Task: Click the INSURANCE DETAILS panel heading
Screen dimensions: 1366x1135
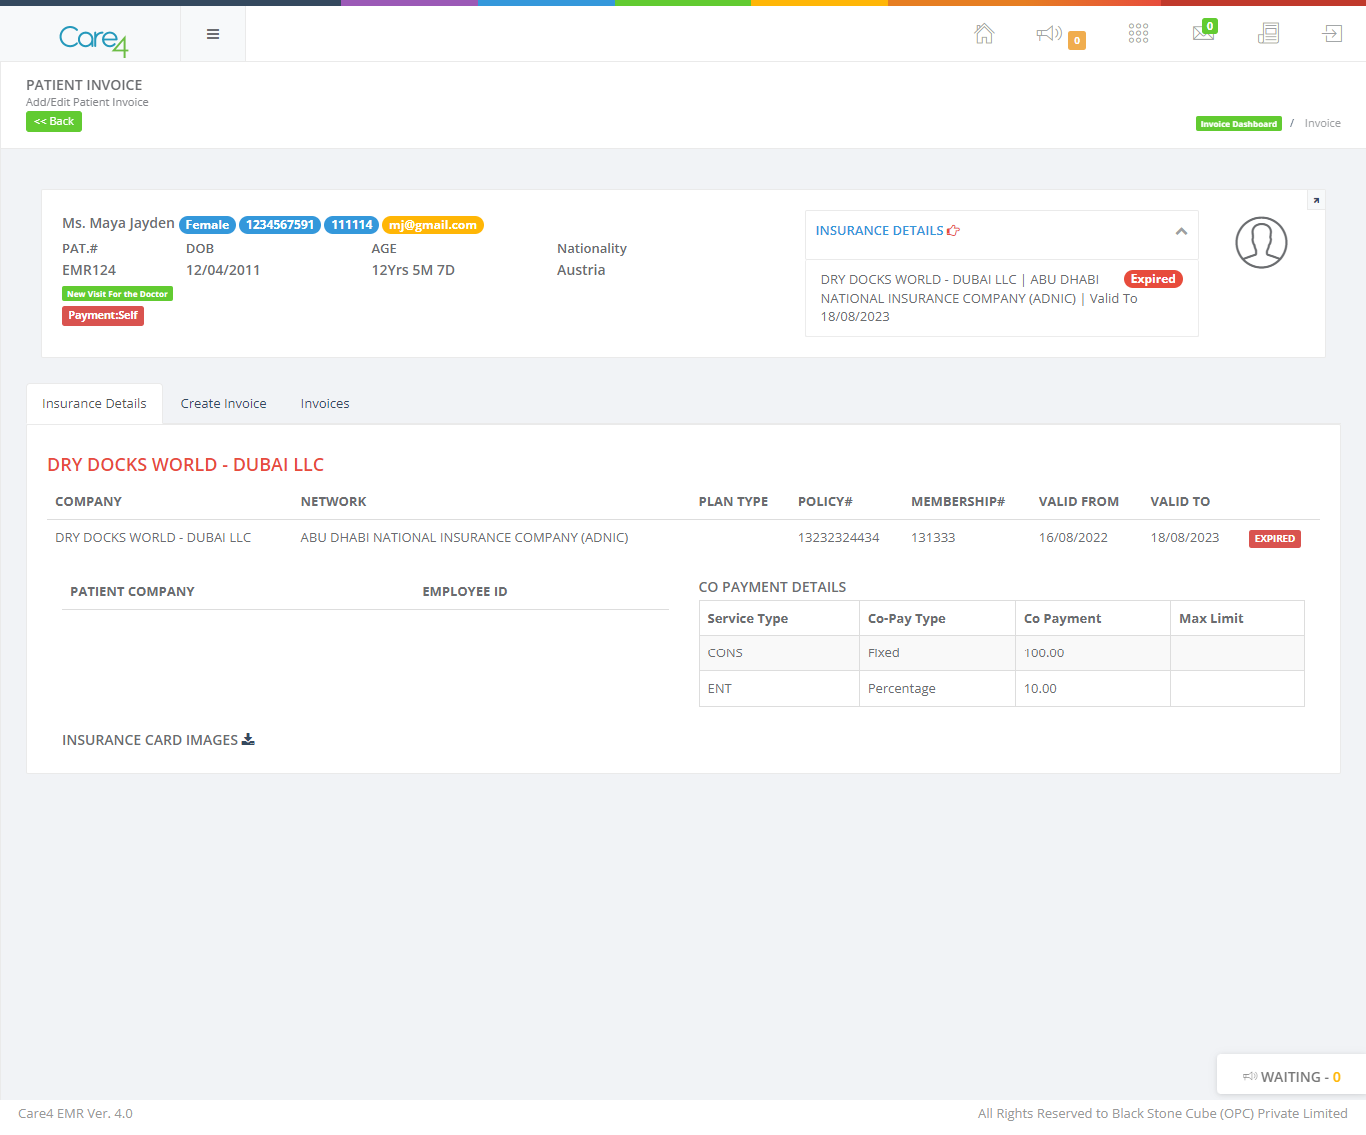Action: click(x=880, y=231)
